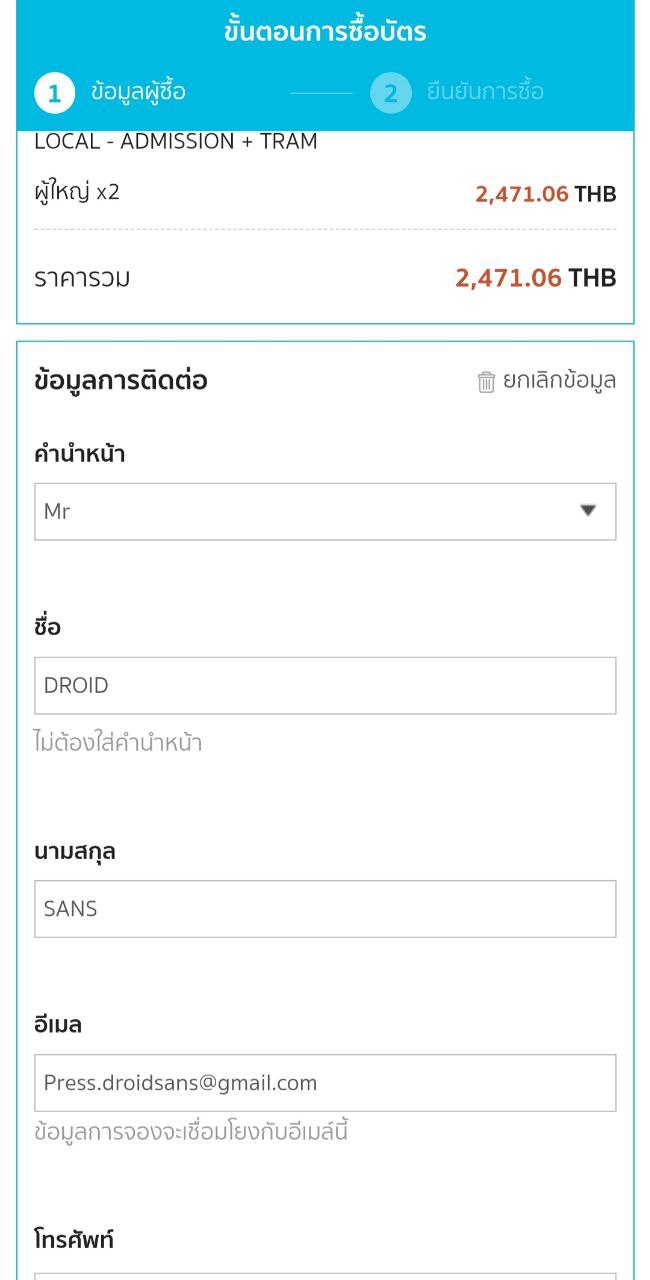Image resolution: width=650 pixels, height=1280 pixels.
Task: Click the LOCAL - ADMISSION + TRAM text
Action: 176,142
